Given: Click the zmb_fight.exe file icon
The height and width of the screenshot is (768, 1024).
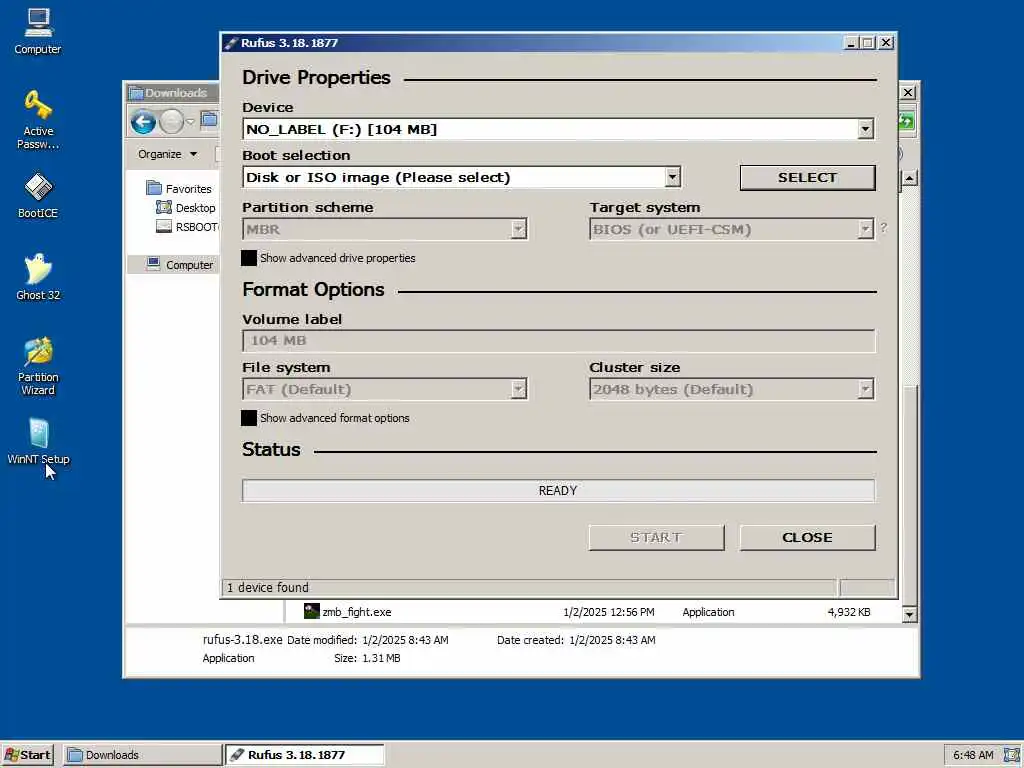Looking at the screenshot, I should pyautogui.click(x=312, y=611).
